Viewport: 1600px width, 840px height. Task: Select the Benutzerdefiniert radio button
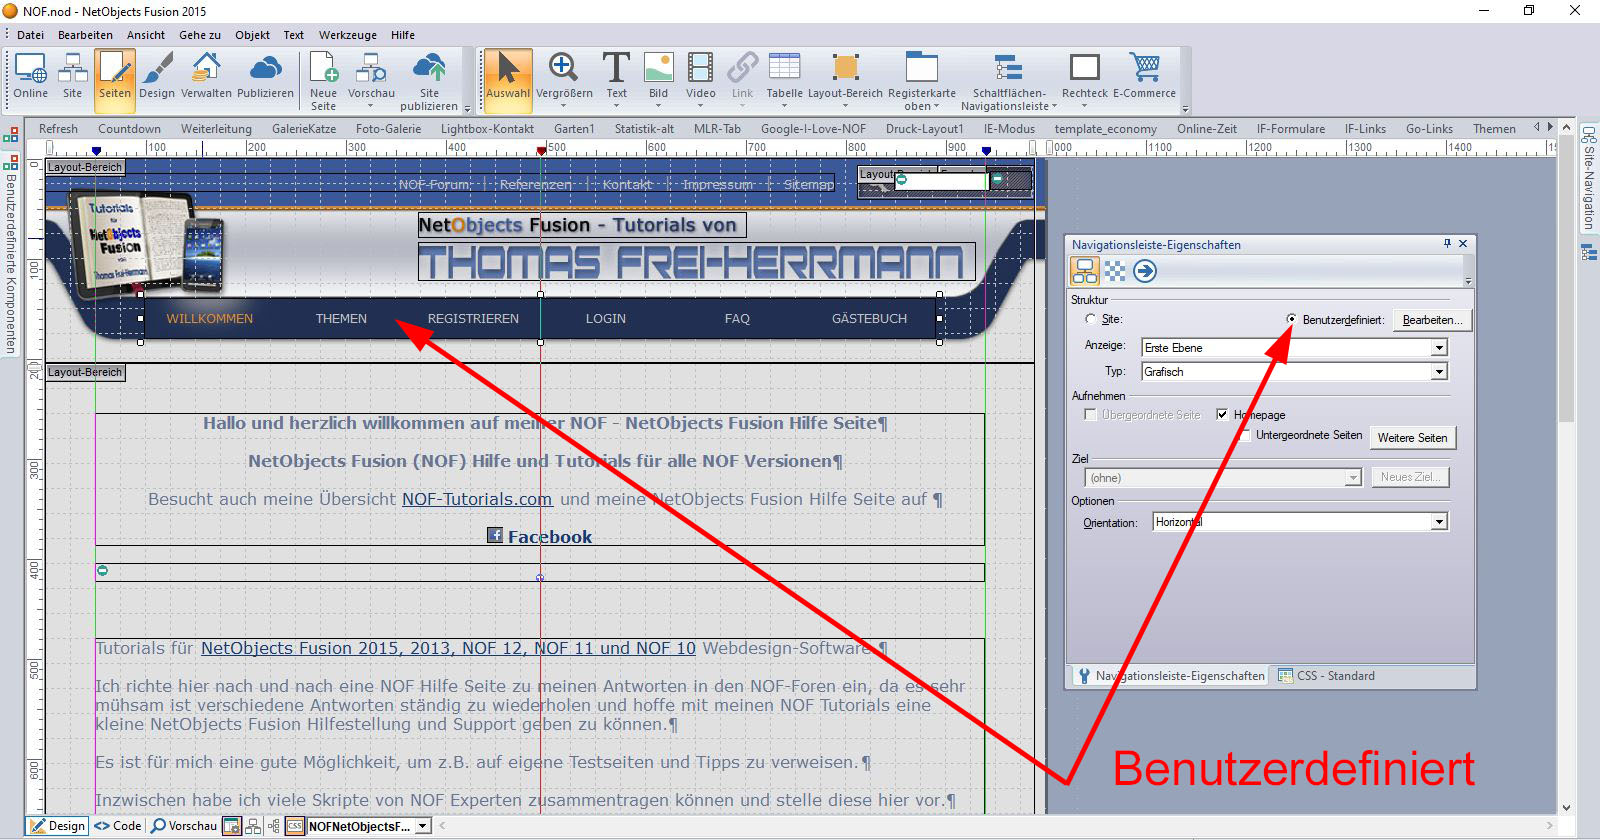(1291, 319)
